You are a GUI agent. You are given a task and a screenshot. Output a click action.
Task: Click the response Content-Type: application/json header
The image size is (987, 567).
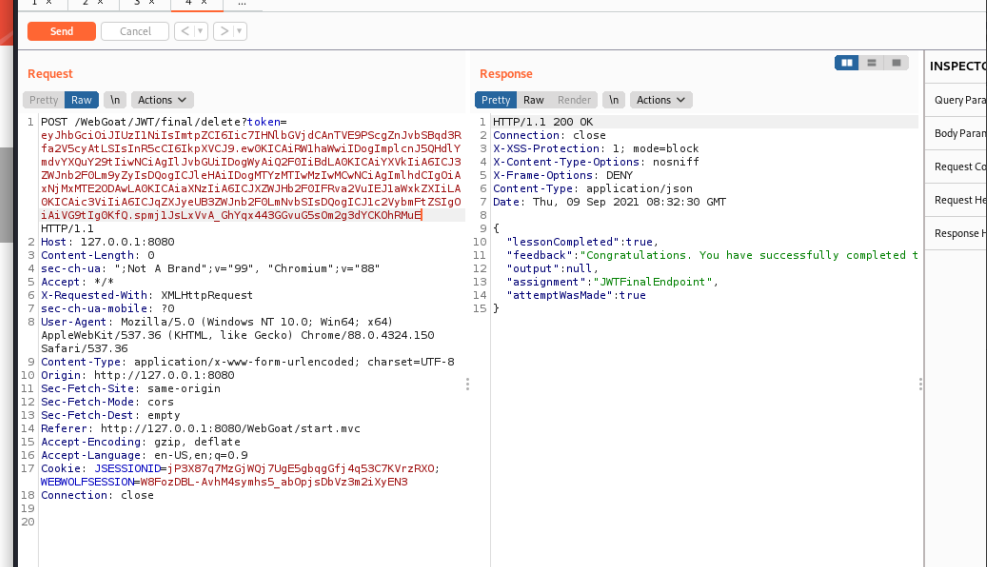pos(592,189)
